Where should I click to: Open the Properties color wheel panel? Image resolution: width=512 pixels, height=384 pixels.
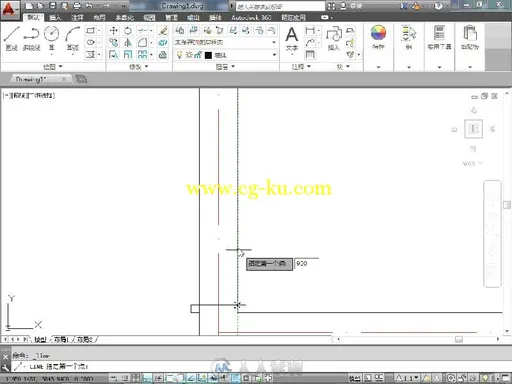[378, 37]
